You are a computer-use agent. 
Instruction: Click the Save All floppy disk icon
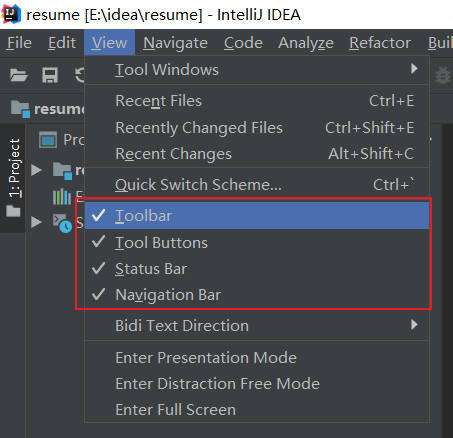50,75
